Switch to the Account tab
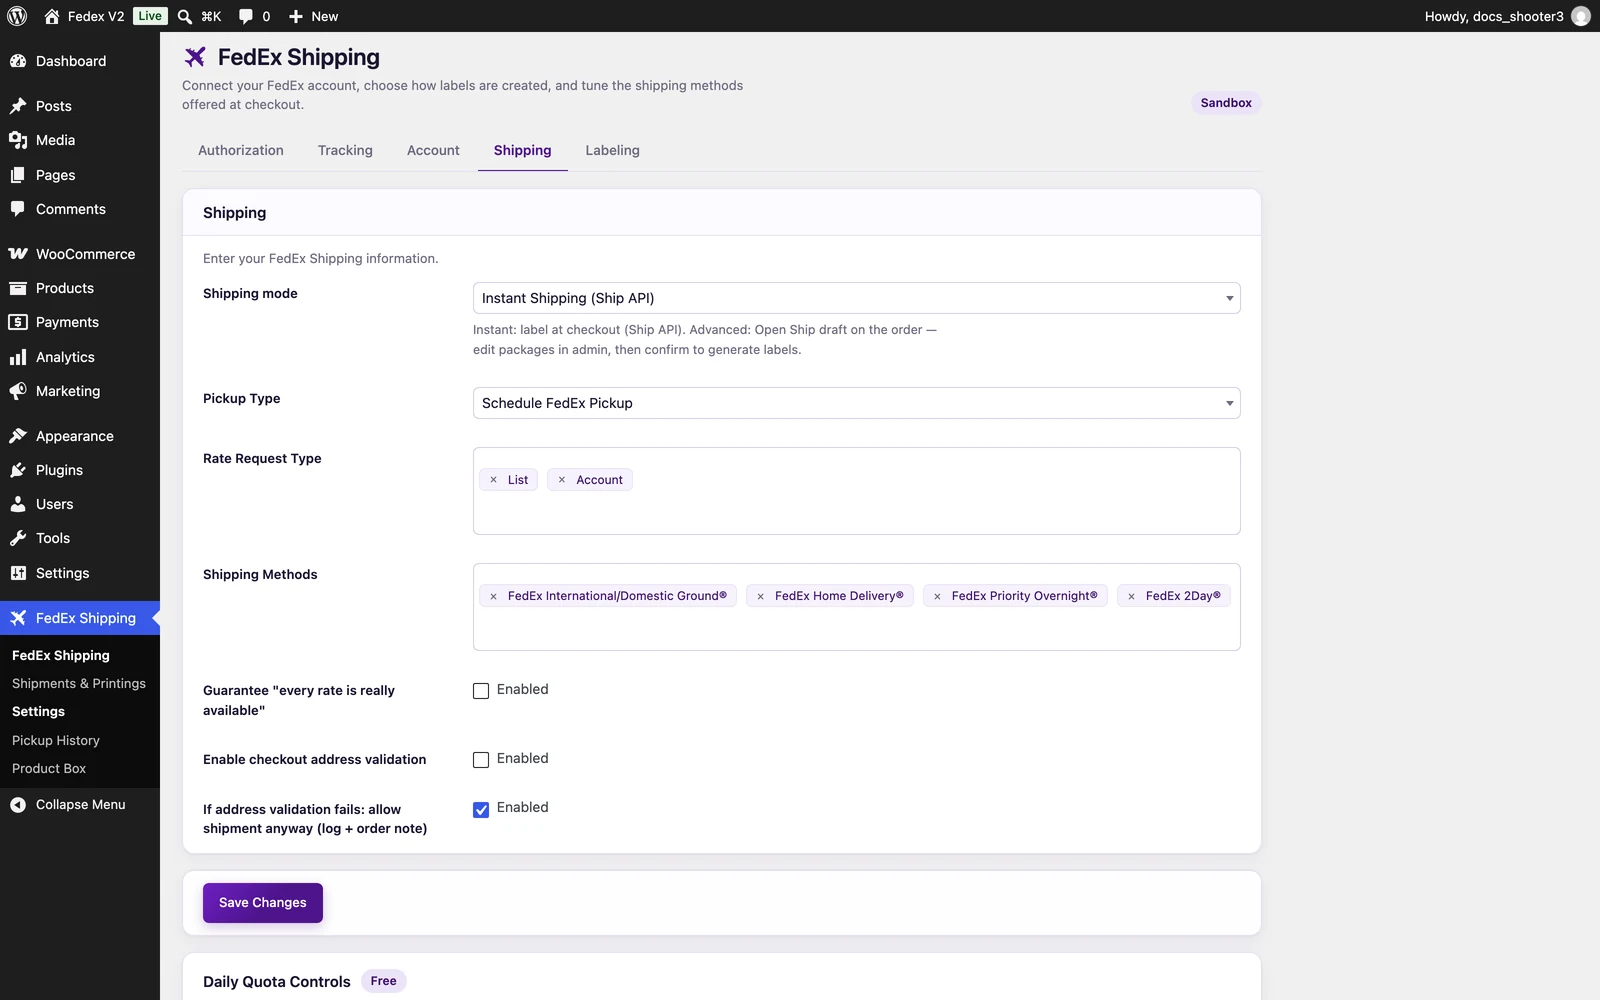Viewport: 1600px width, 1000px height. click(433, 150)
